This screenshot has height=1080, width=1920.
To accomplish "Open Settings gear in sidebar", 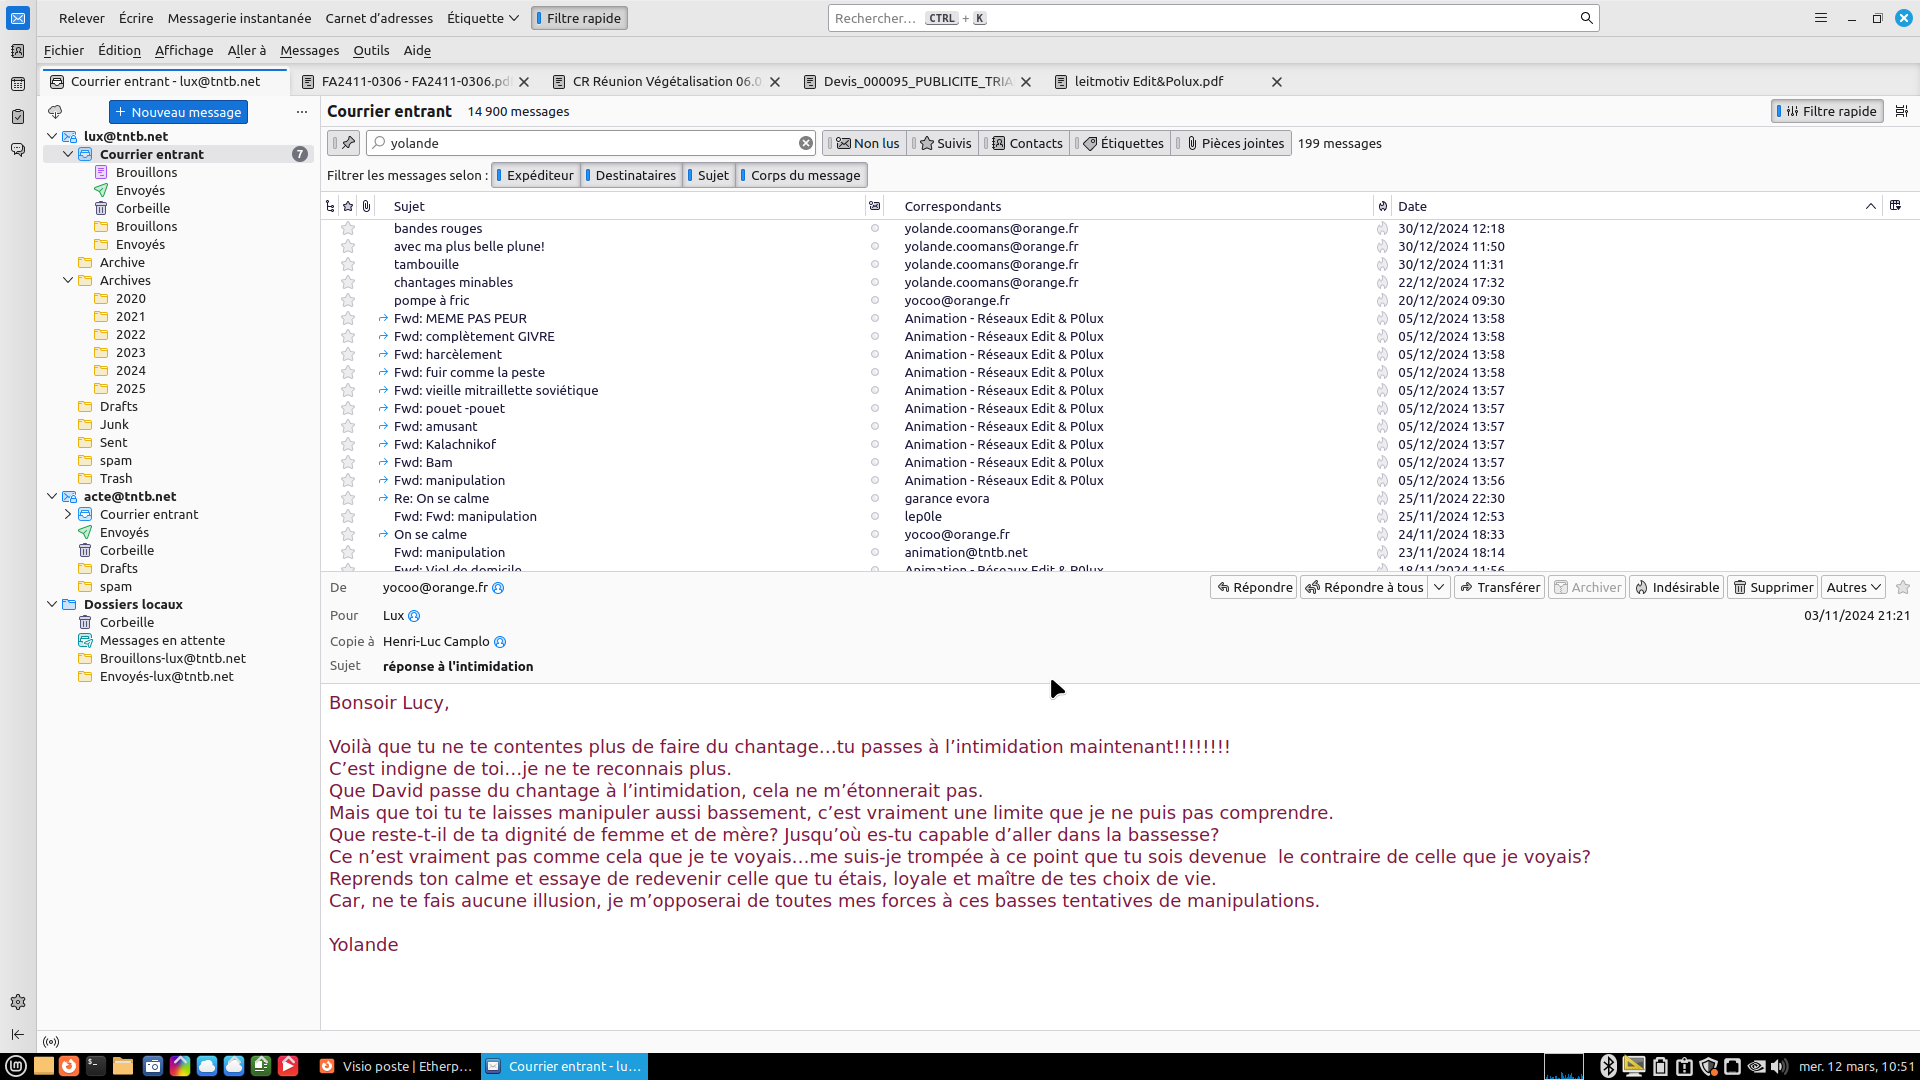I will (18, 1002).
